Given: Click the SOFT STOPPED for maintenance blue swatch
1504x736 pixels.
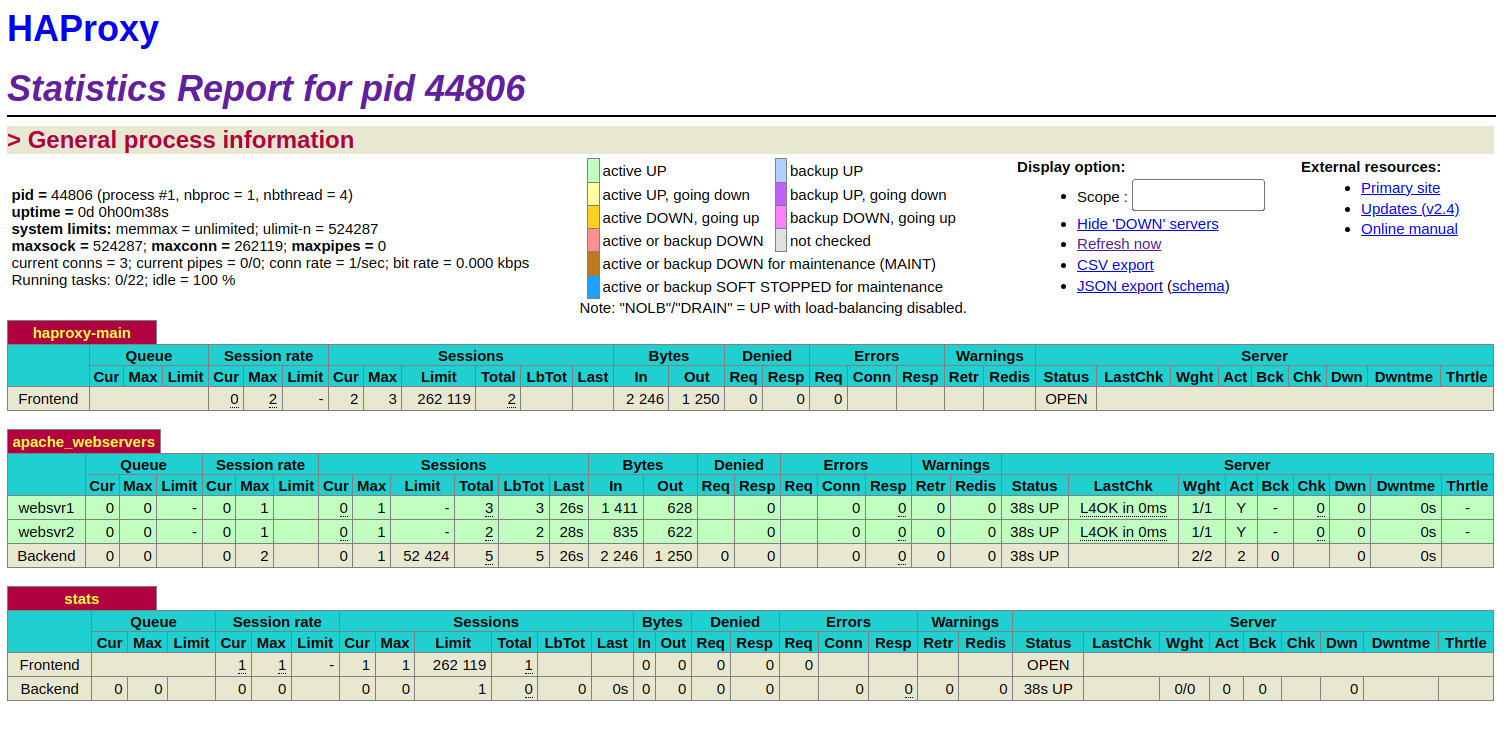Looking at the screenshot, I should 593,286.
